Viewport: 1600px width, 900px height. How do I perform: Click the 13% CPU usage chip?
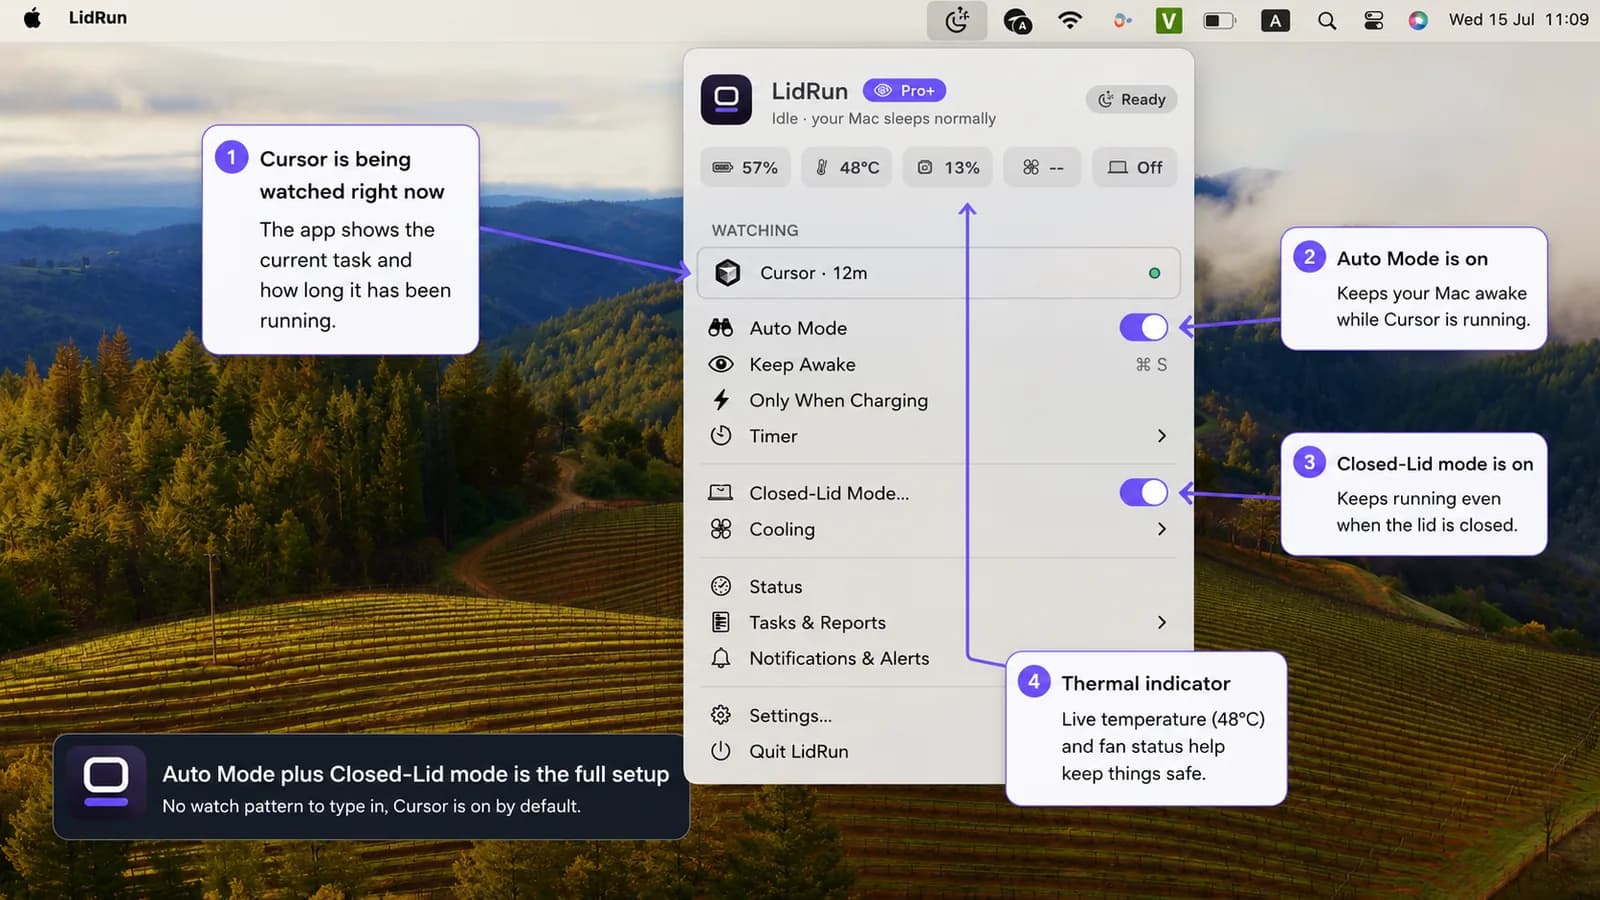(x=948, y=168)
